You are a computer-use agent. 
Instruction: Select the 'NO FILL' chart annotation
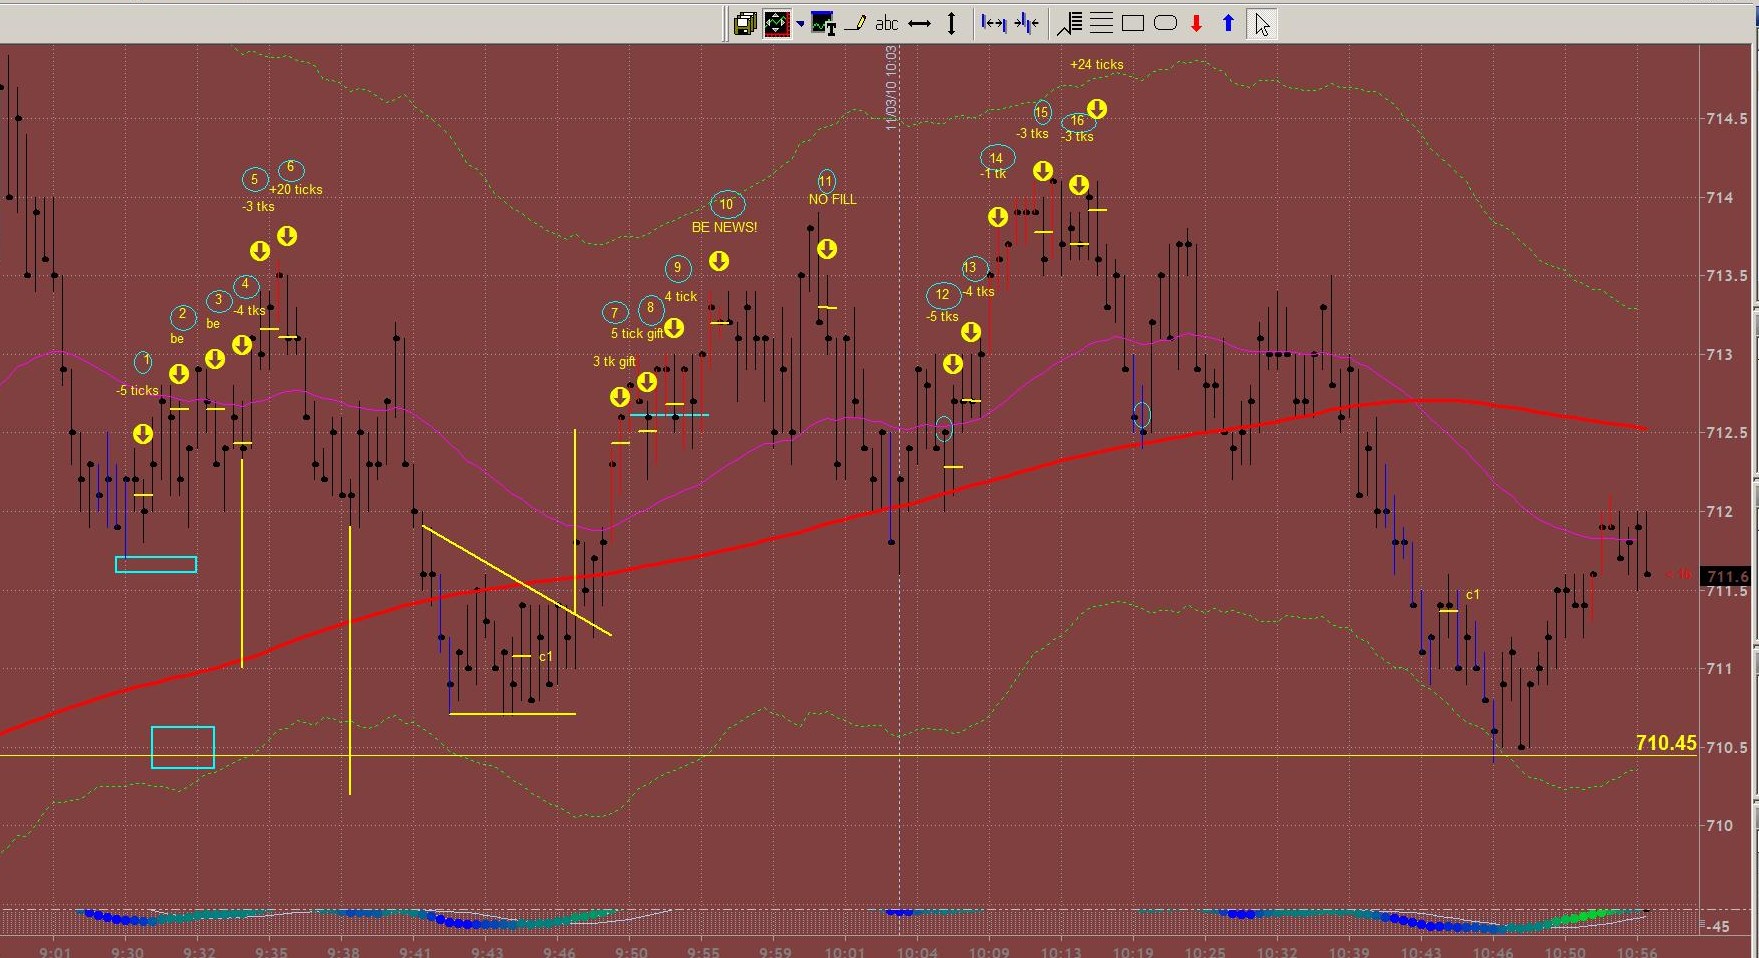tap(833, 199)
